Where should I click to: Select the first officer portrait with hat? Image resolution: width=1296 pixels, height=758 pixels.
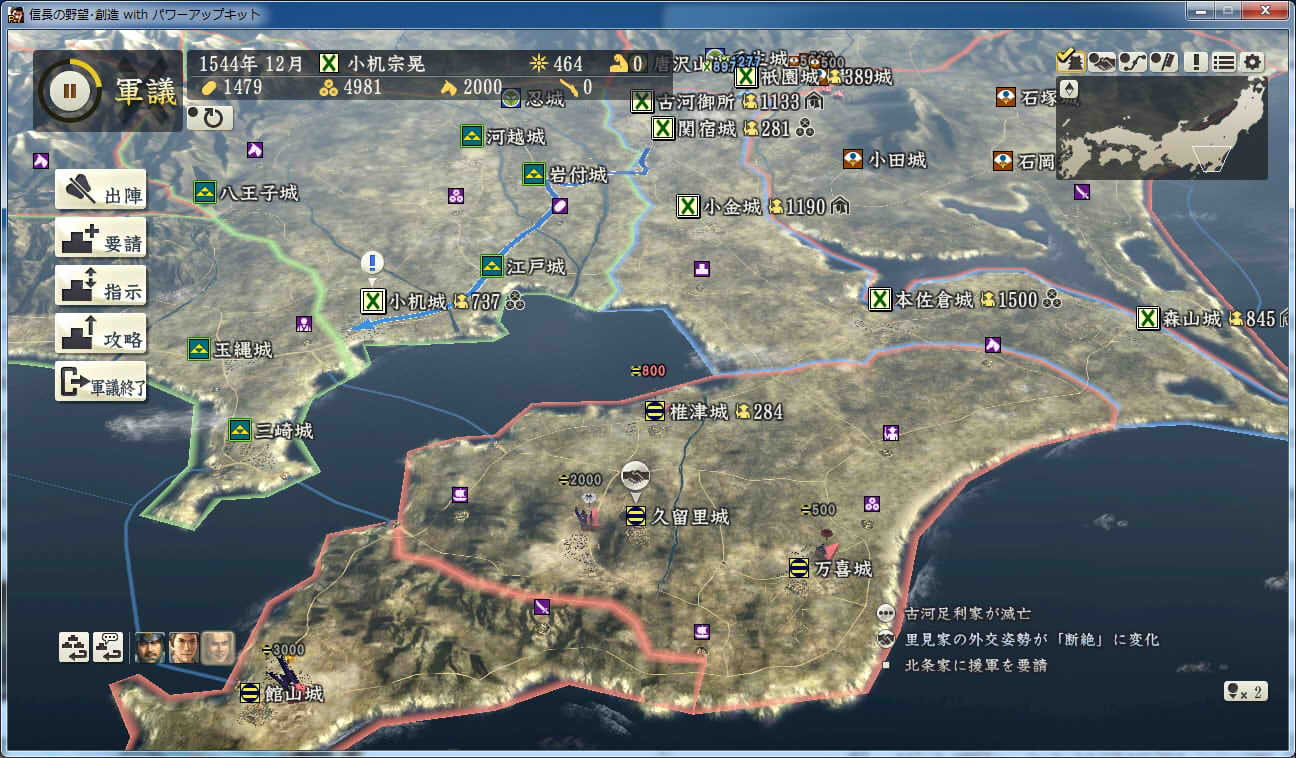pos(150,647)
